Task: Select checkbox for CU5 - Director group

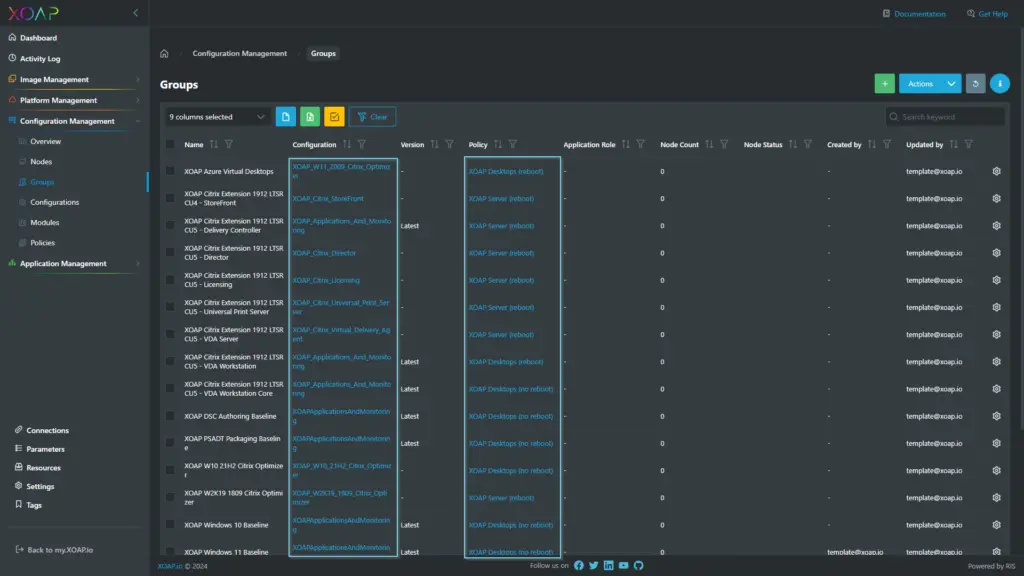Action: pyautogui.click(x=170, y=253)
